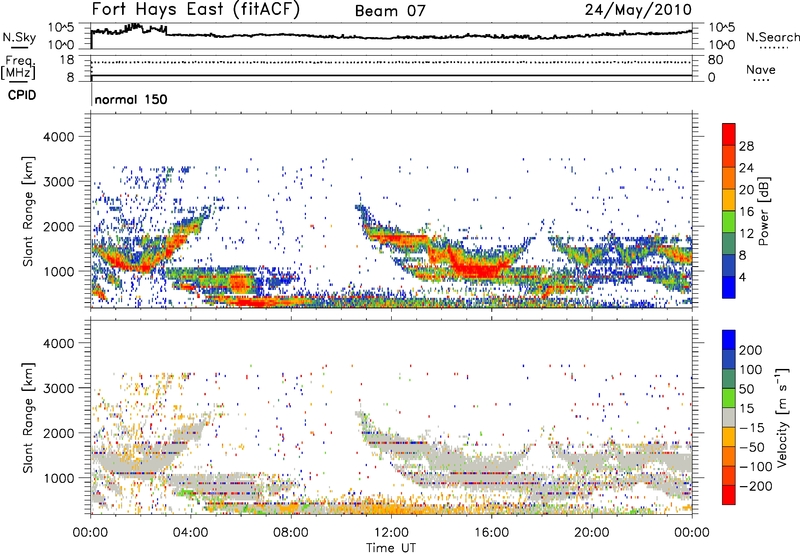The height and width of the screenshot is (554, 800).
Task: Click the 'Velocity [m s⁻¹]' color bar title
Action: (x=782, y=417)
